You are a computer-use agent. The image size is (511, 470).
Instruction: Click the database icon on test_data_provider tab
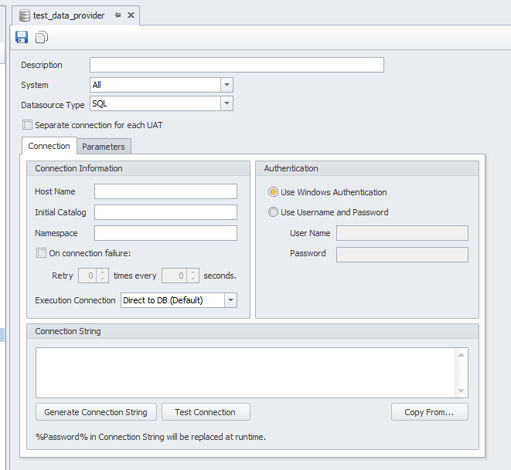(x=24, y=16)
